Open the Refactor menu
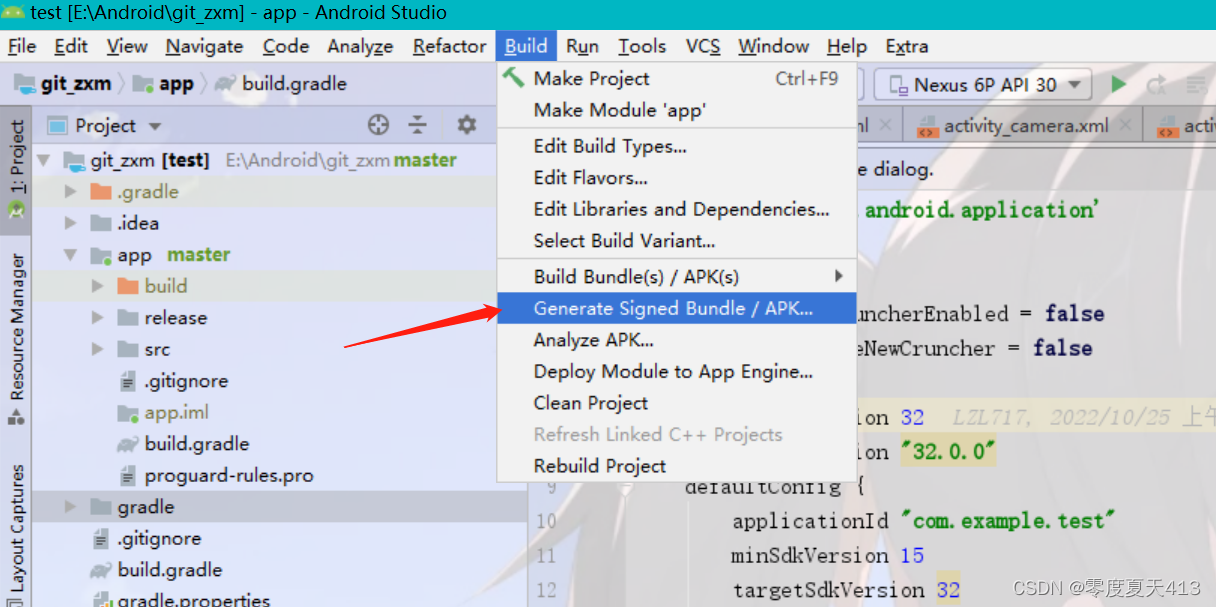 point(449,46)
